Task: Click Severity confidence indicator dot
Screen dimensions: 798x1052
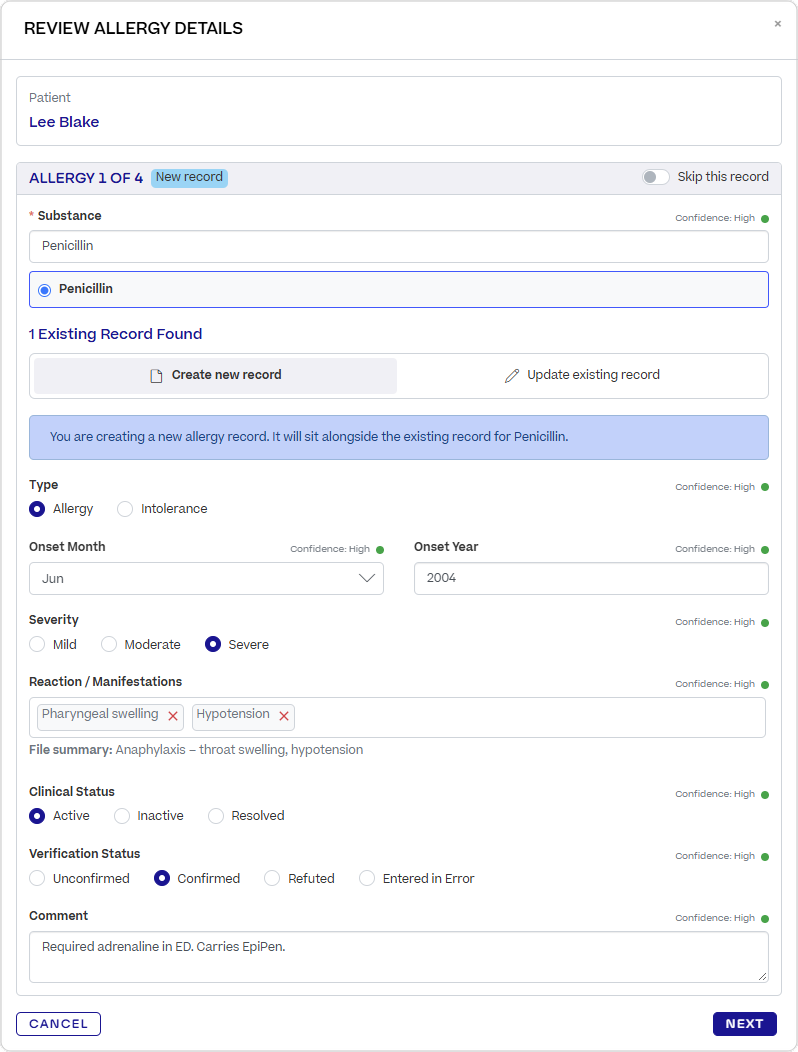Action: click(x=764, y=623)
